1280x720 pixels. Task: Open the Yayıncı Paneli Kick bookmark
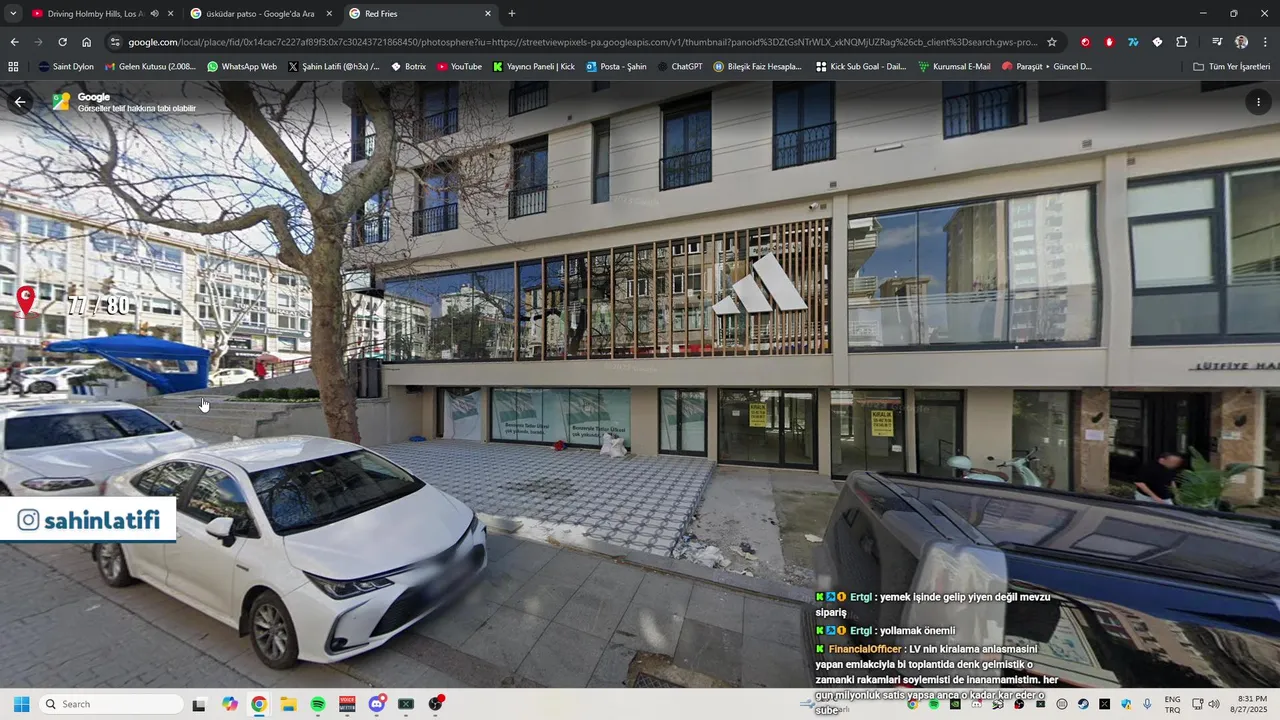[x=534, y=67]
